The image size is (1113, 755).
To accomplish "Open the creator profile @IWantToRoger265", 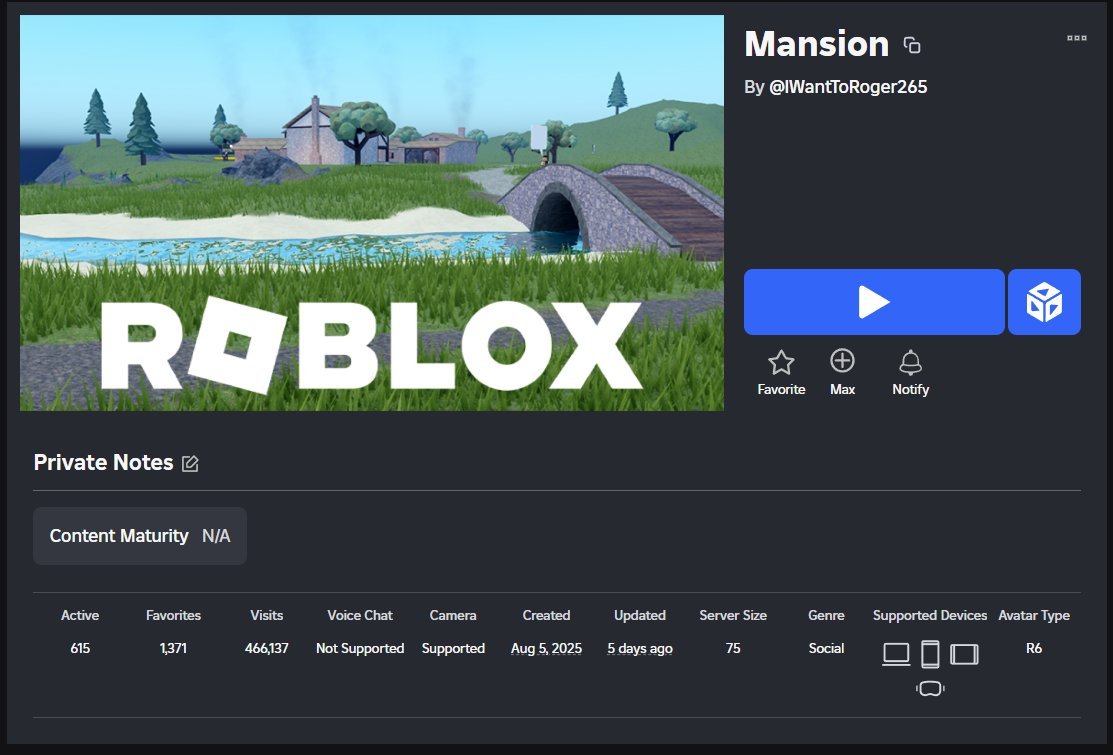I will coord(848,87).
